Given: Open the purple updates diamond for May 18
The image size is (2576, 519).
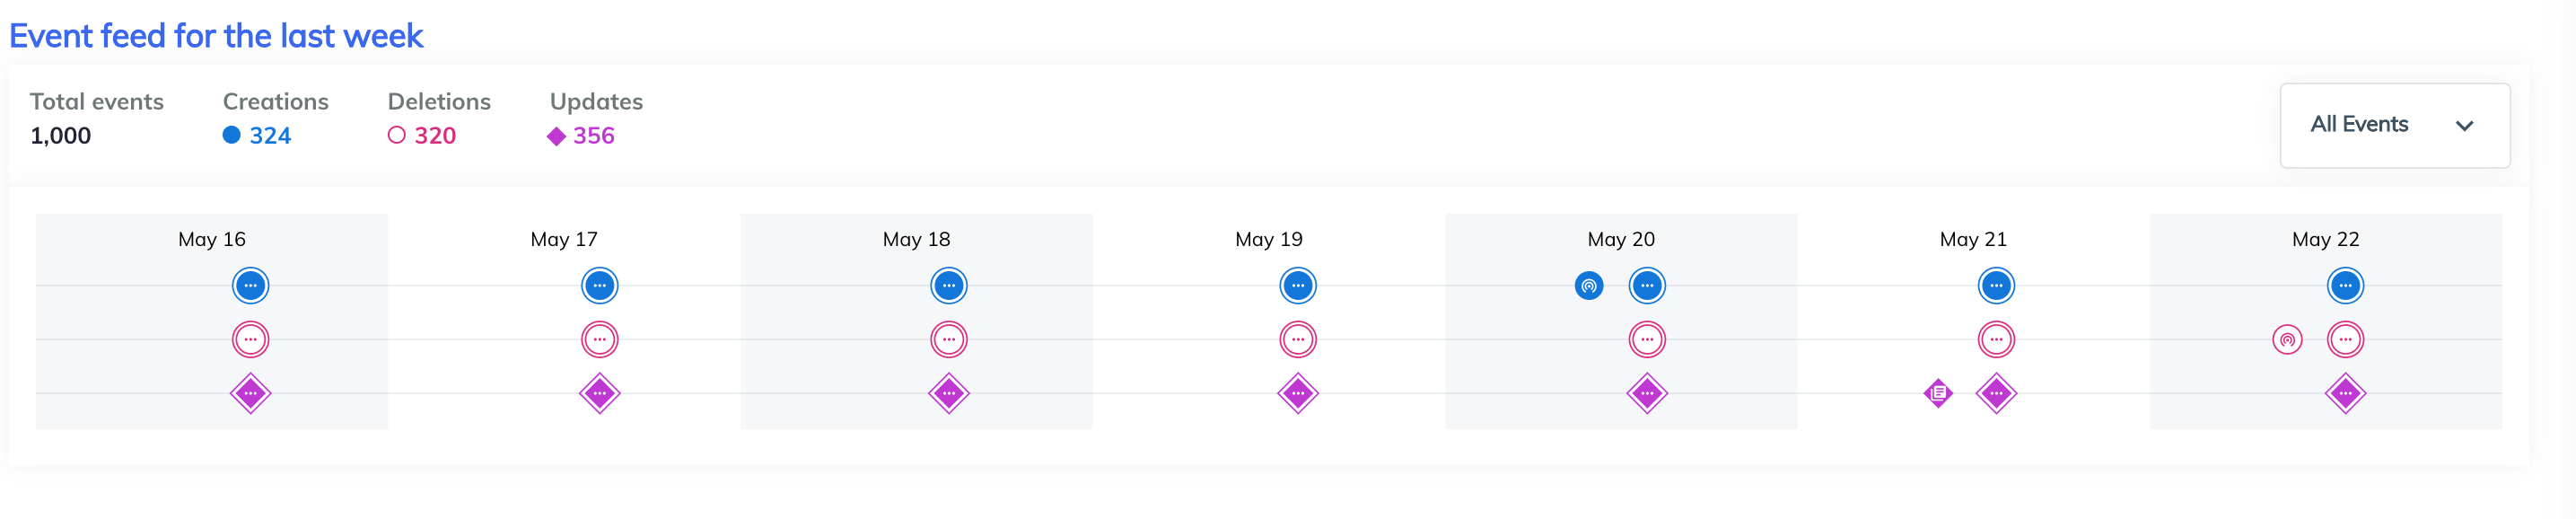Looking at the screenshot, I should pos(949,393).
